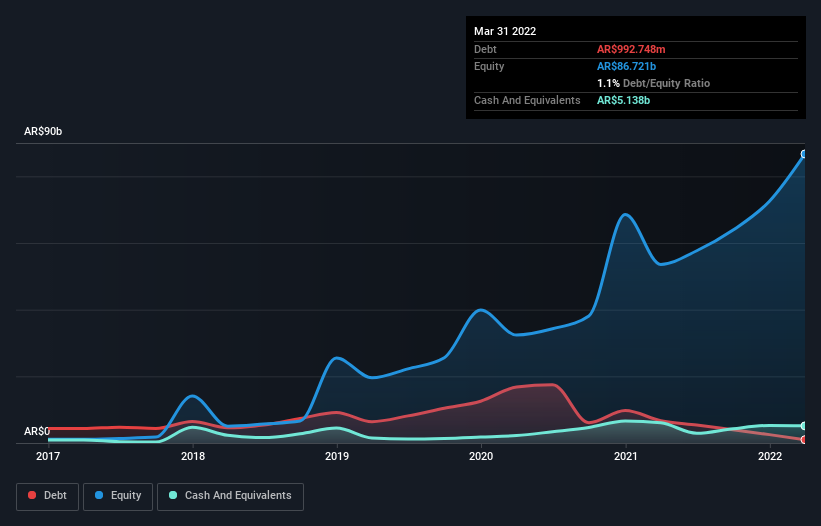Click the 2017 x-axis label

pos(48,456)
